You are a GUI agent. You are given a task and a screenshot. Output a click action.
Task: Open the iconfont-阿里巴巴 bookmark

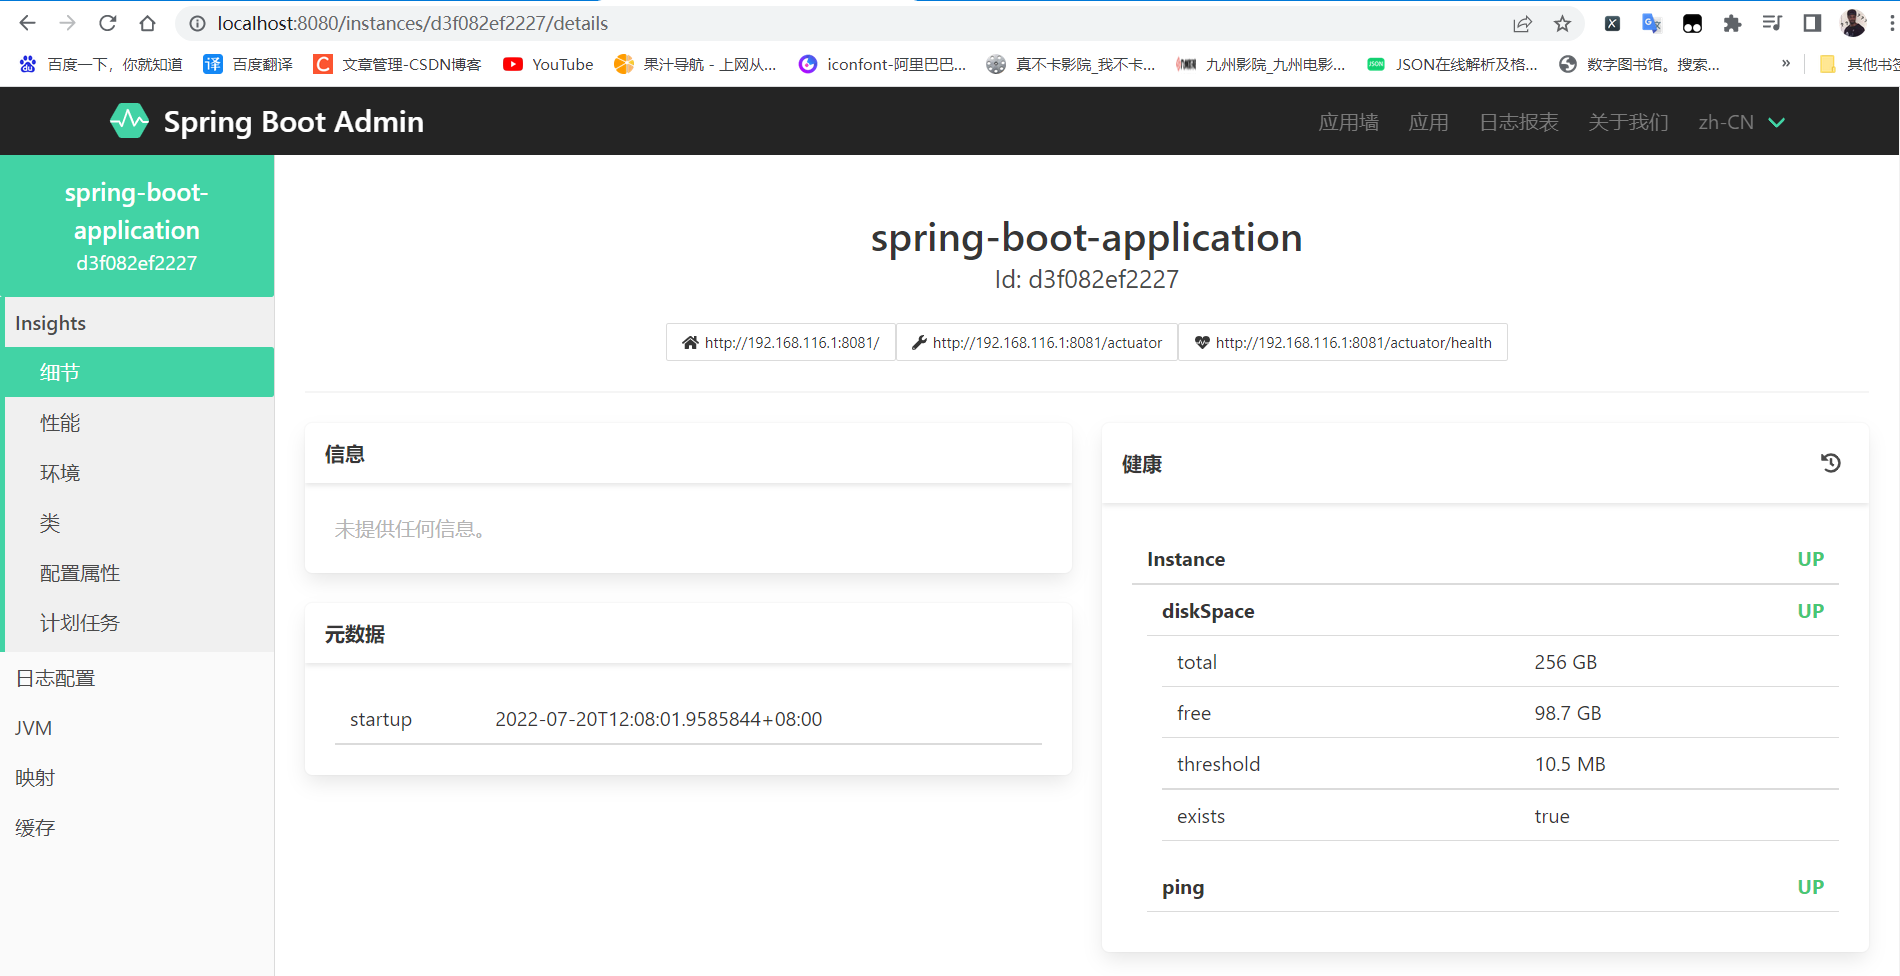coord(882,64)
